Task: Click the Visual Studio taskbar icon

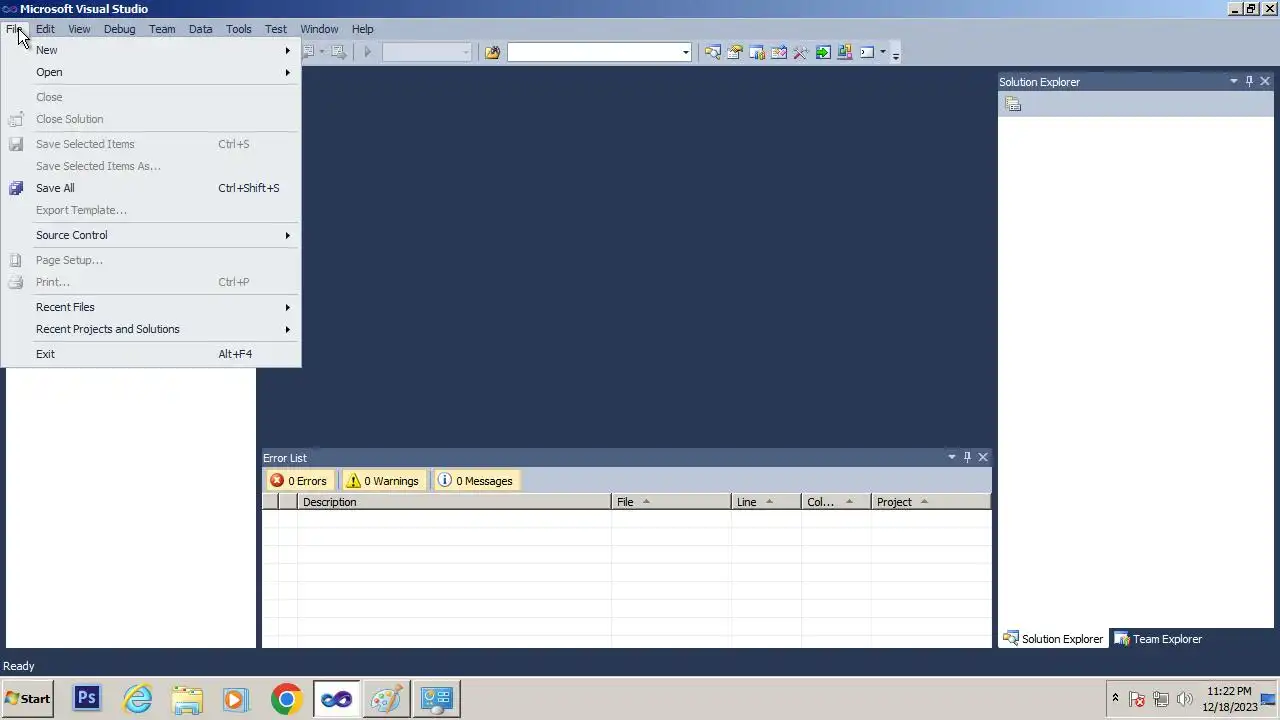Action: tap(336, 699)
